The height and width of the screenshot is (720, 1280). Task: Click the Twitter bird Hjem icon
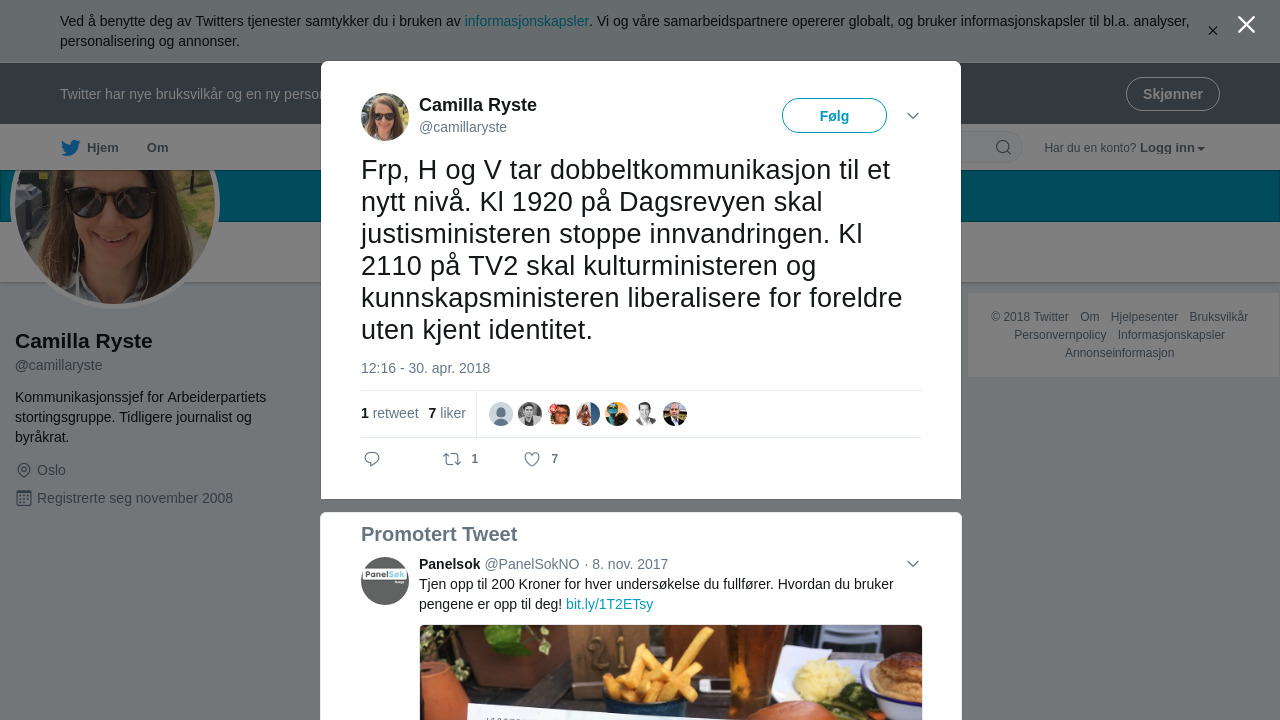point(70,148)
